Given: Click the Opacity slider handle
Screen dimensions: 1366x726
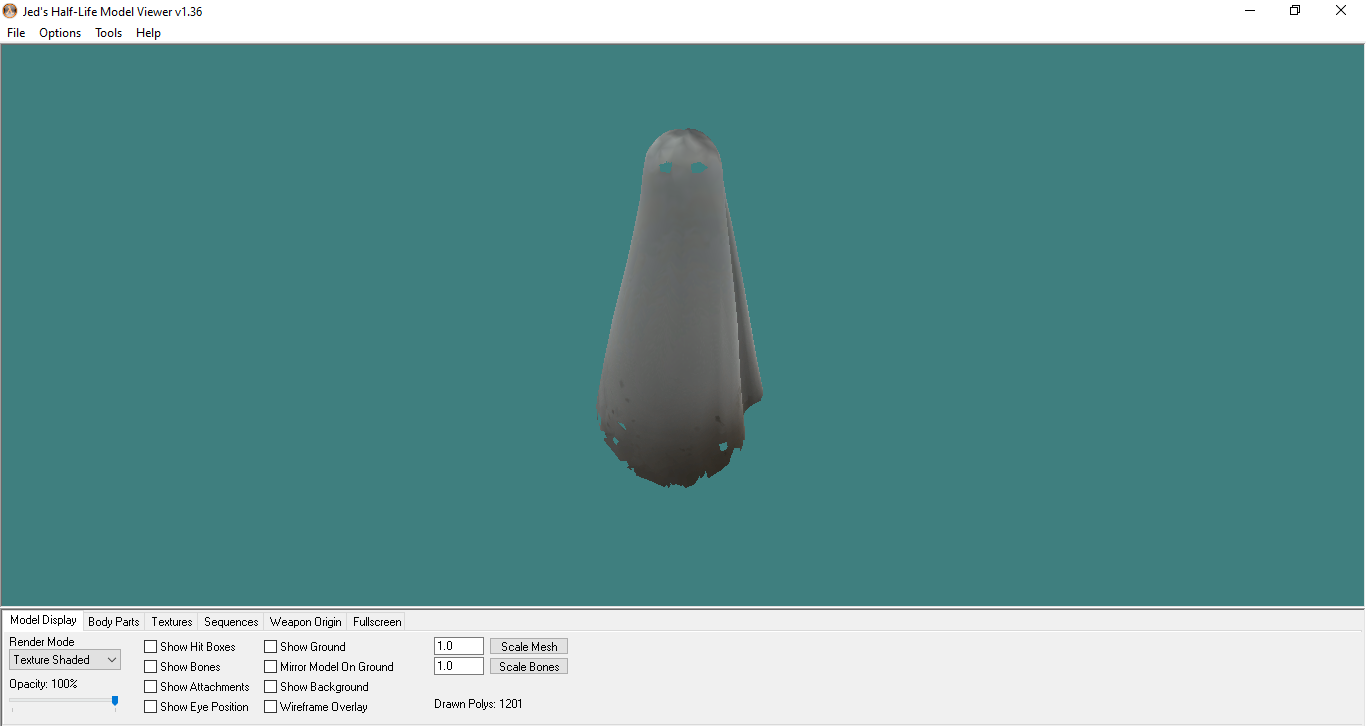Looking at the screenshot, I should pos(115,702).
